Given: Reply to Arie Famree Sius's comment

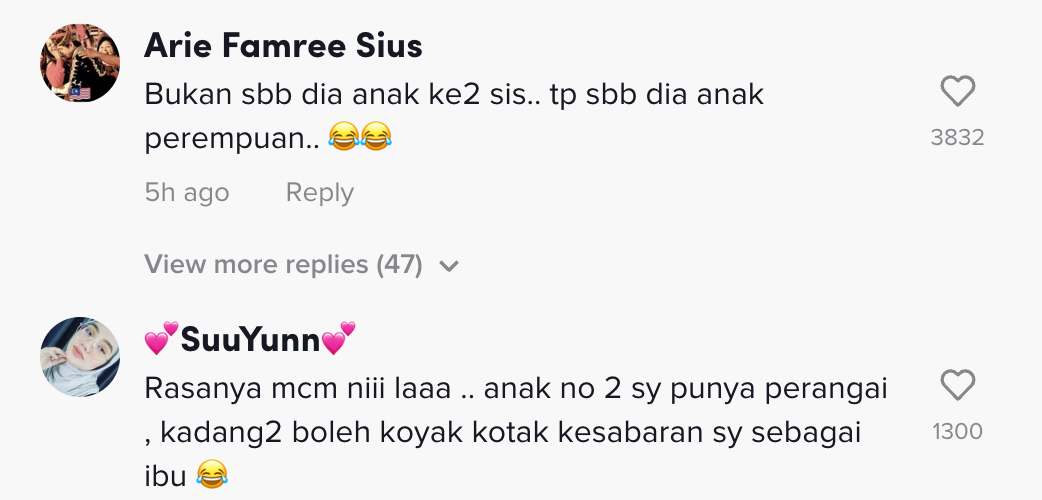Looking at the screenshot, I should tap(319, 192).
